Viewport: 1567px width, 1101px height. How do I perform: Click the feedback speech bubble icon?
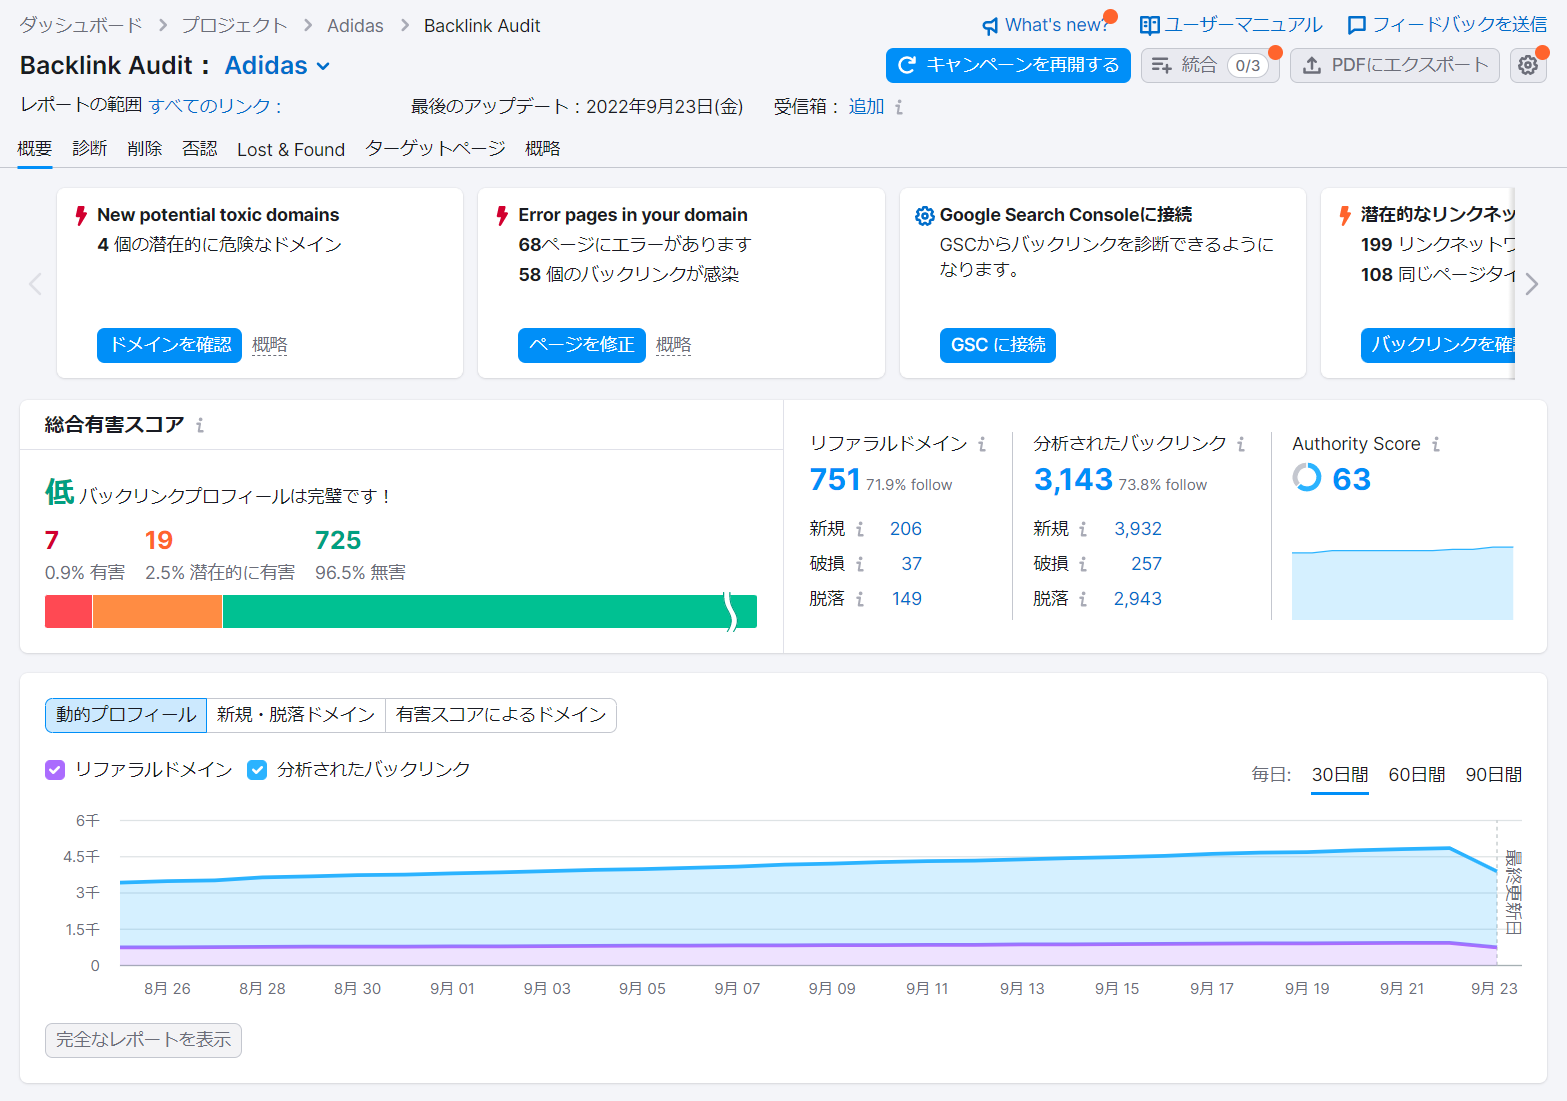pos(1357,25)
